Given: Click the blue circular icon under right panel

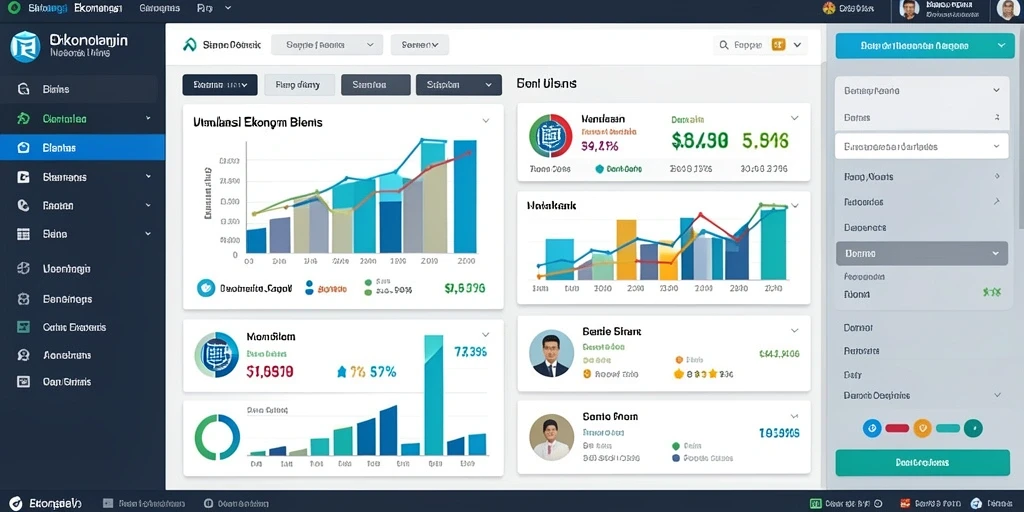Looking at the screenshot, I should point(872,428).
